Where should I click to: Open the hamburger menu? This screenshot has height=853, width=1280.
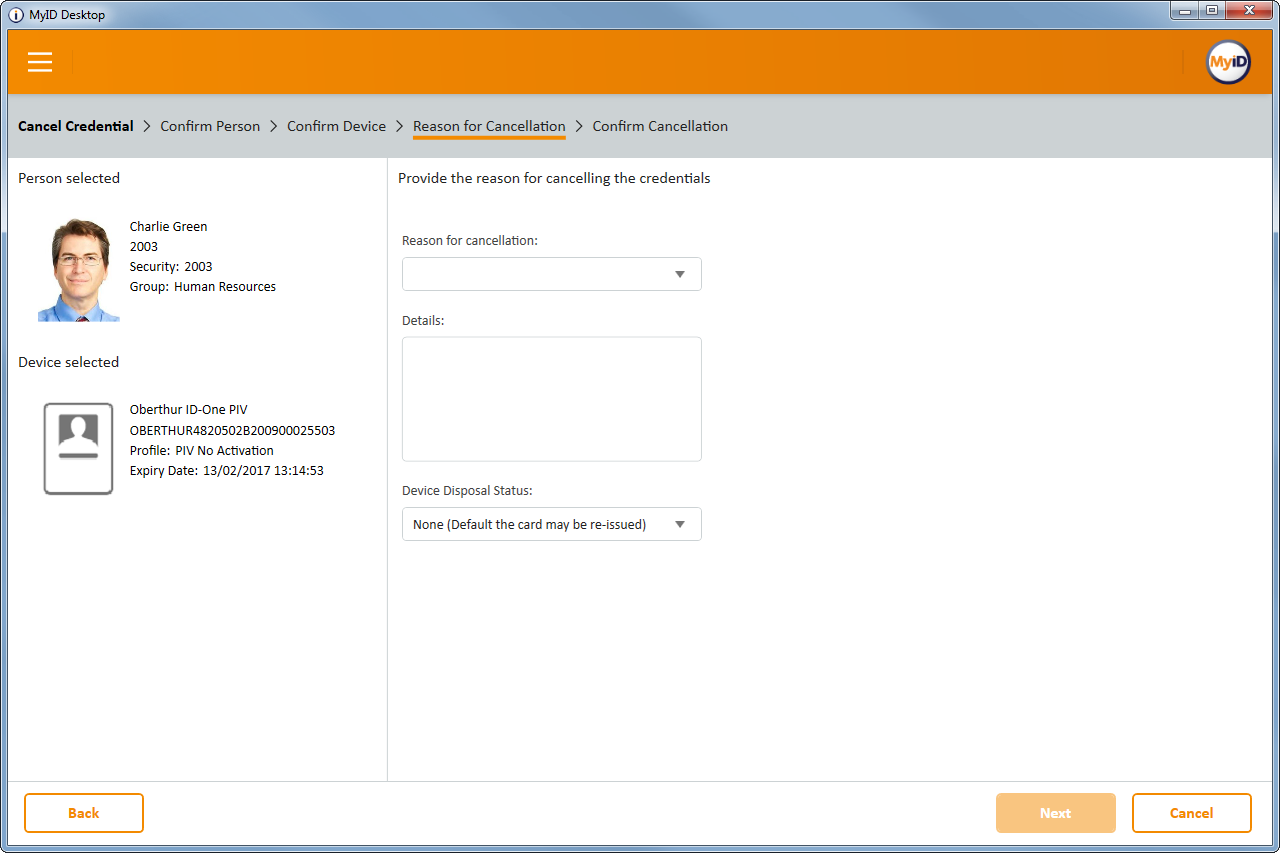(x=40, y=62)
